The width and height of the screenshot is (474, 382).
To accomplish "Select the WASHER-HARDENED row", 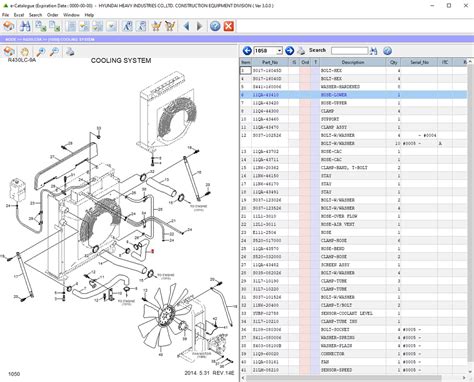I will point(354,87).
